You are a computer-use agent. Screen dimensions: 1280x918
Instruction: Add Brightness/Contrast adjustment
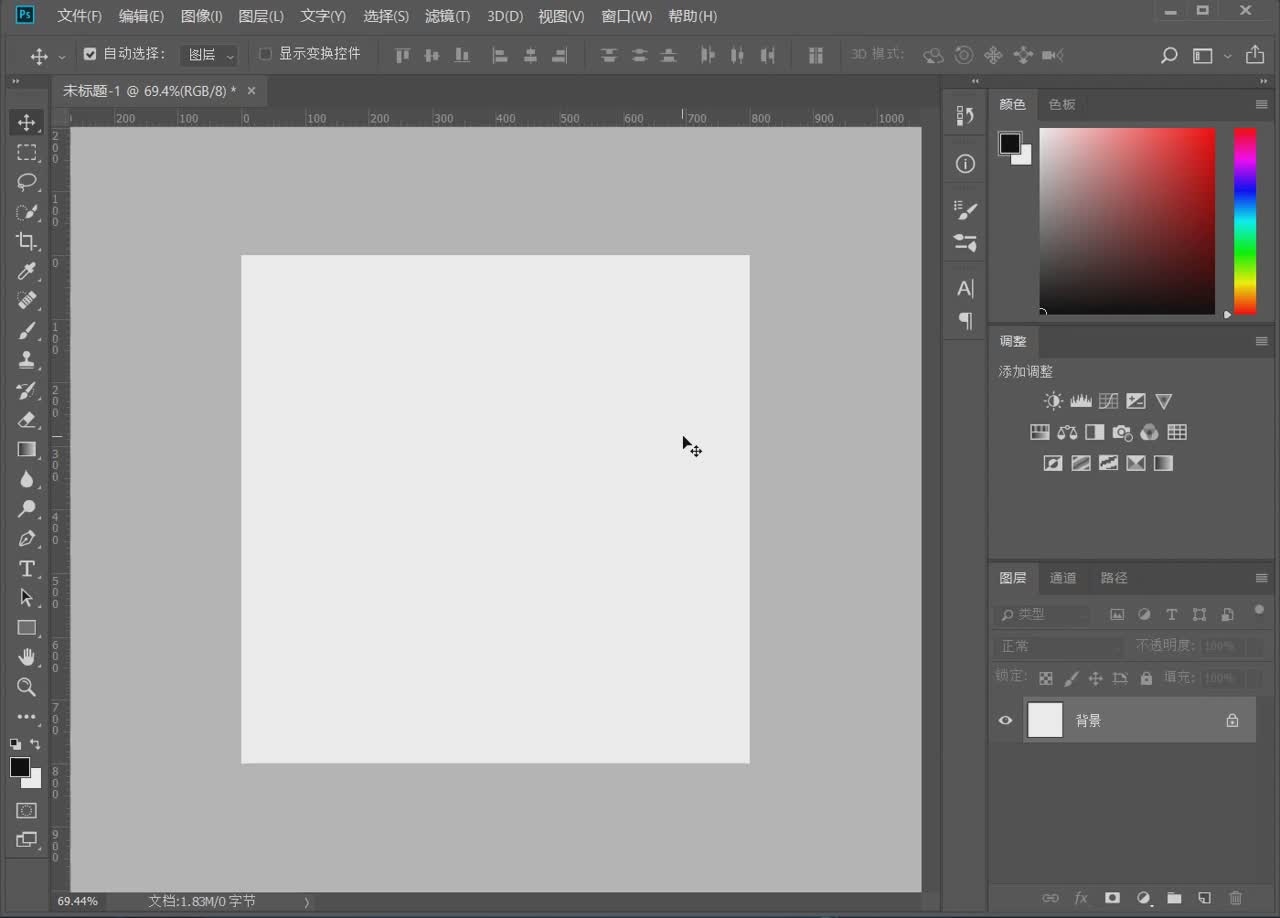click(1053, 401)
